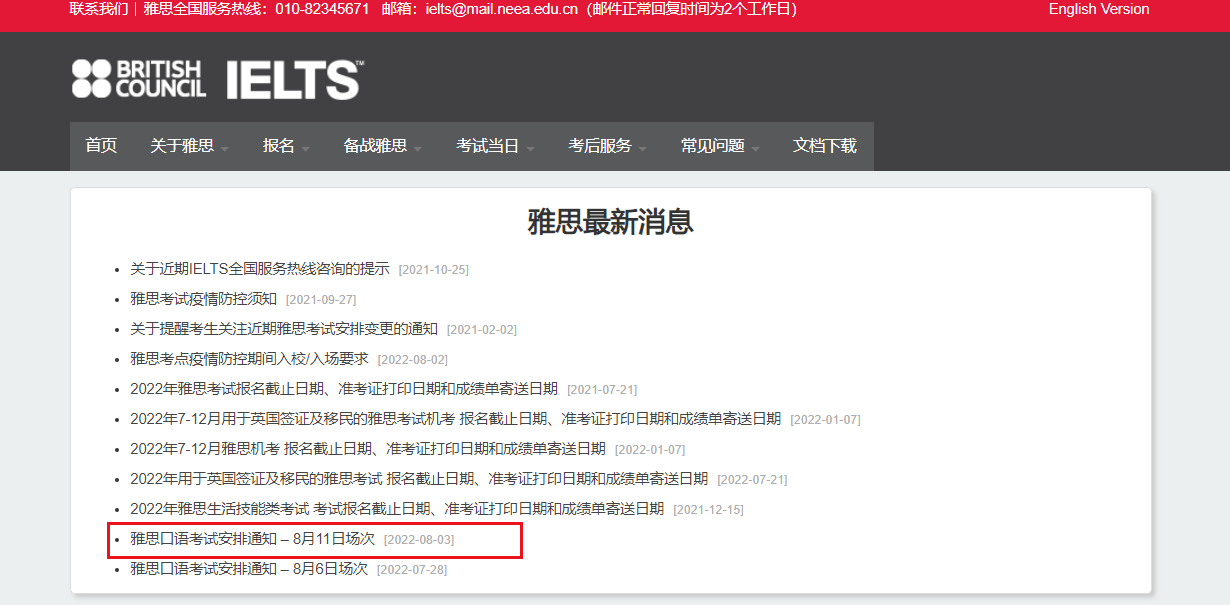Click the 雅思最新消息 heading
The width and height of the screenshot is (1230, 605).
click(610, 222)
